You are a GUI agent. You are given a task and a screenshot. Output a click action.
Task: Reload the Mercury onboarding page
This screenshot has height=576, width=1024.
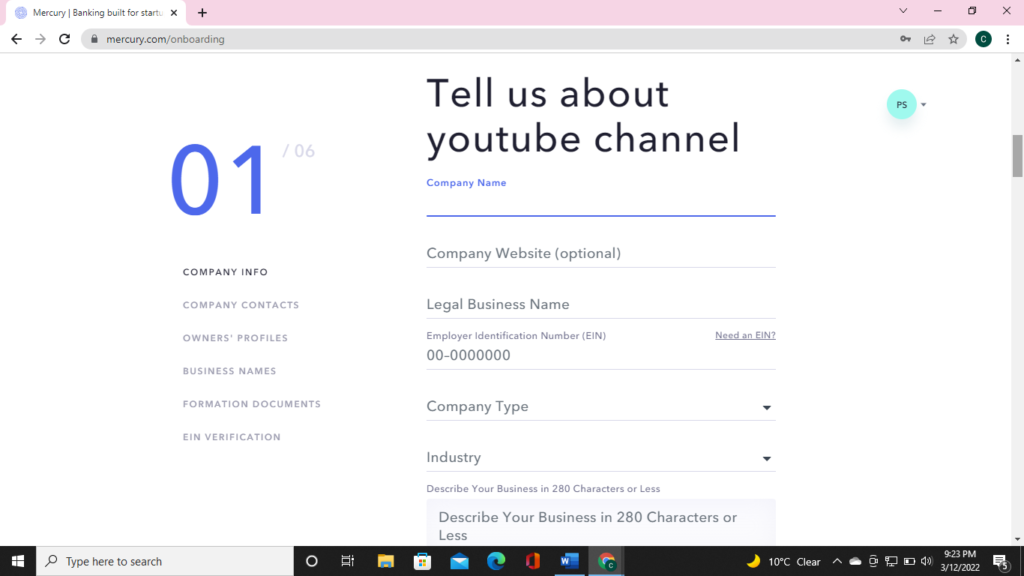point(64,39)
